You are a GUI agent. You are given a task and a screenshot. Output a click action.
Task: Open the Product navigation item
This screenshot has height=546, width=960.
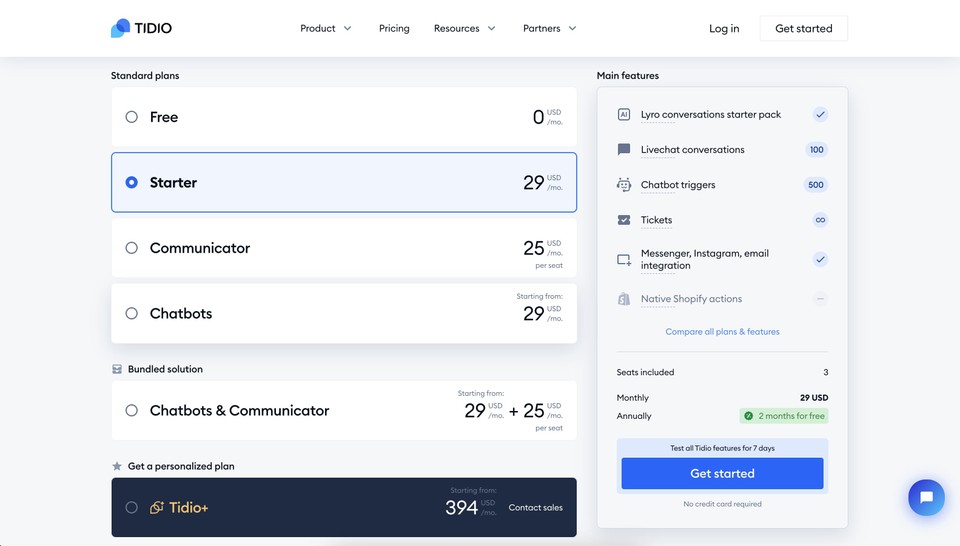(318, 28)
